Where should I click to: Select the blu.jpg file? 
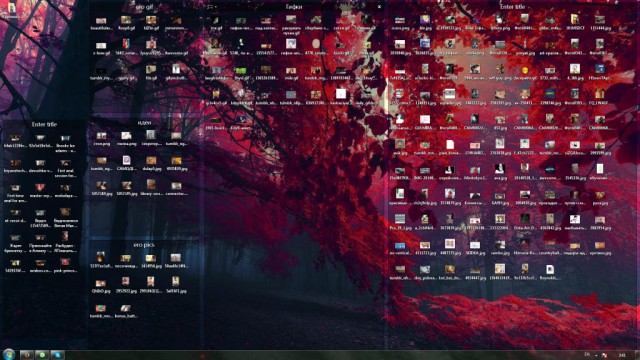click(425, 23)
